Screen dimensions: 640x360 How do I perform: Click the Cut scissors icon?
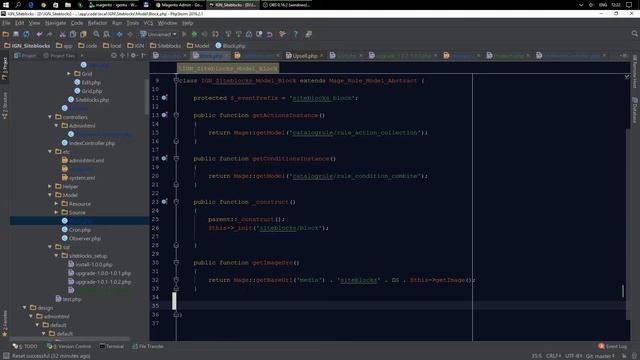[62, 34]
